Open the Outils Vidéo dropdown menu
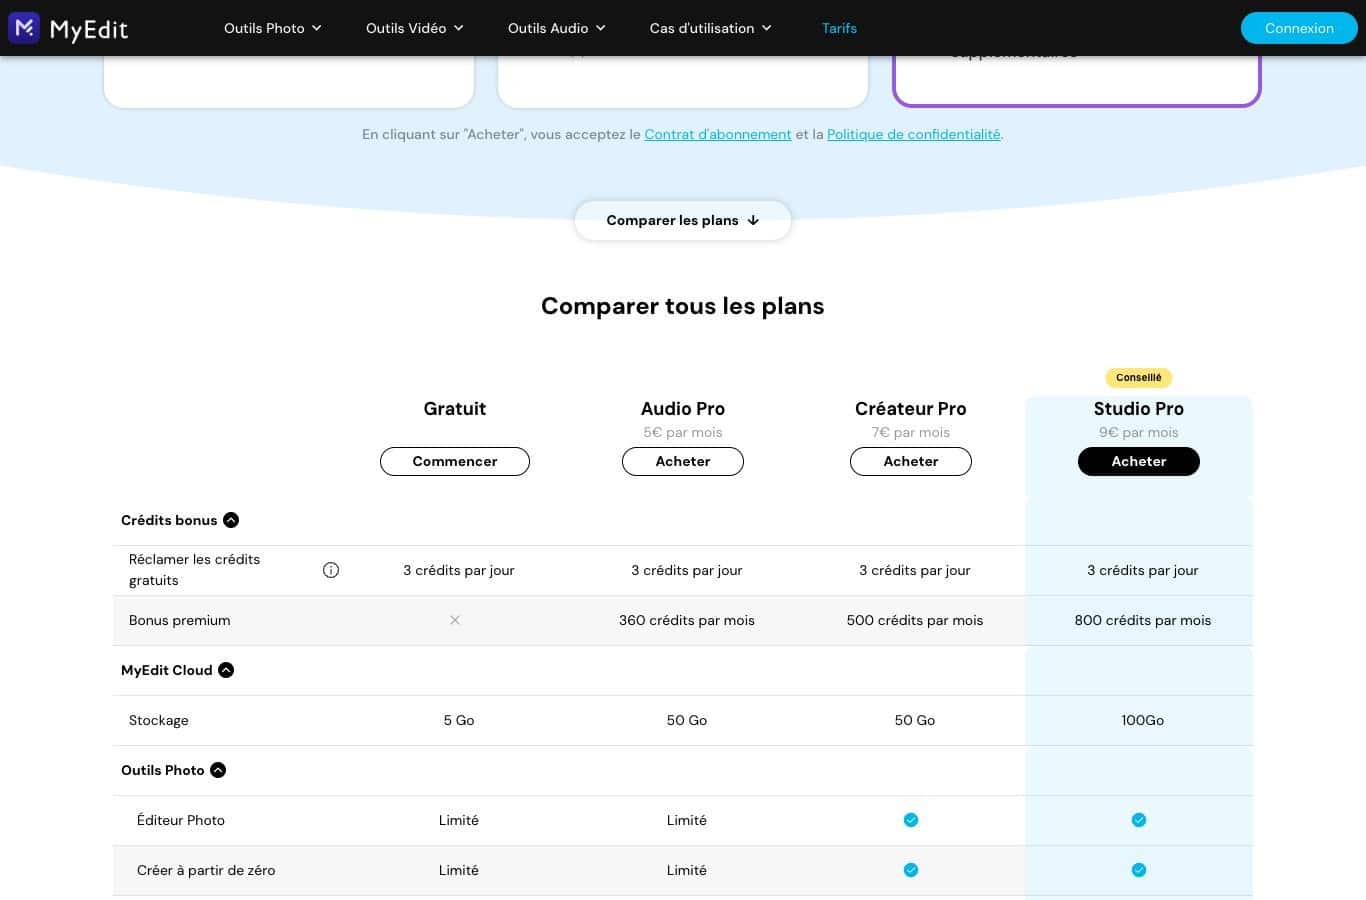The height and width of the screenshot is (900, 1366). pos(415,28)
